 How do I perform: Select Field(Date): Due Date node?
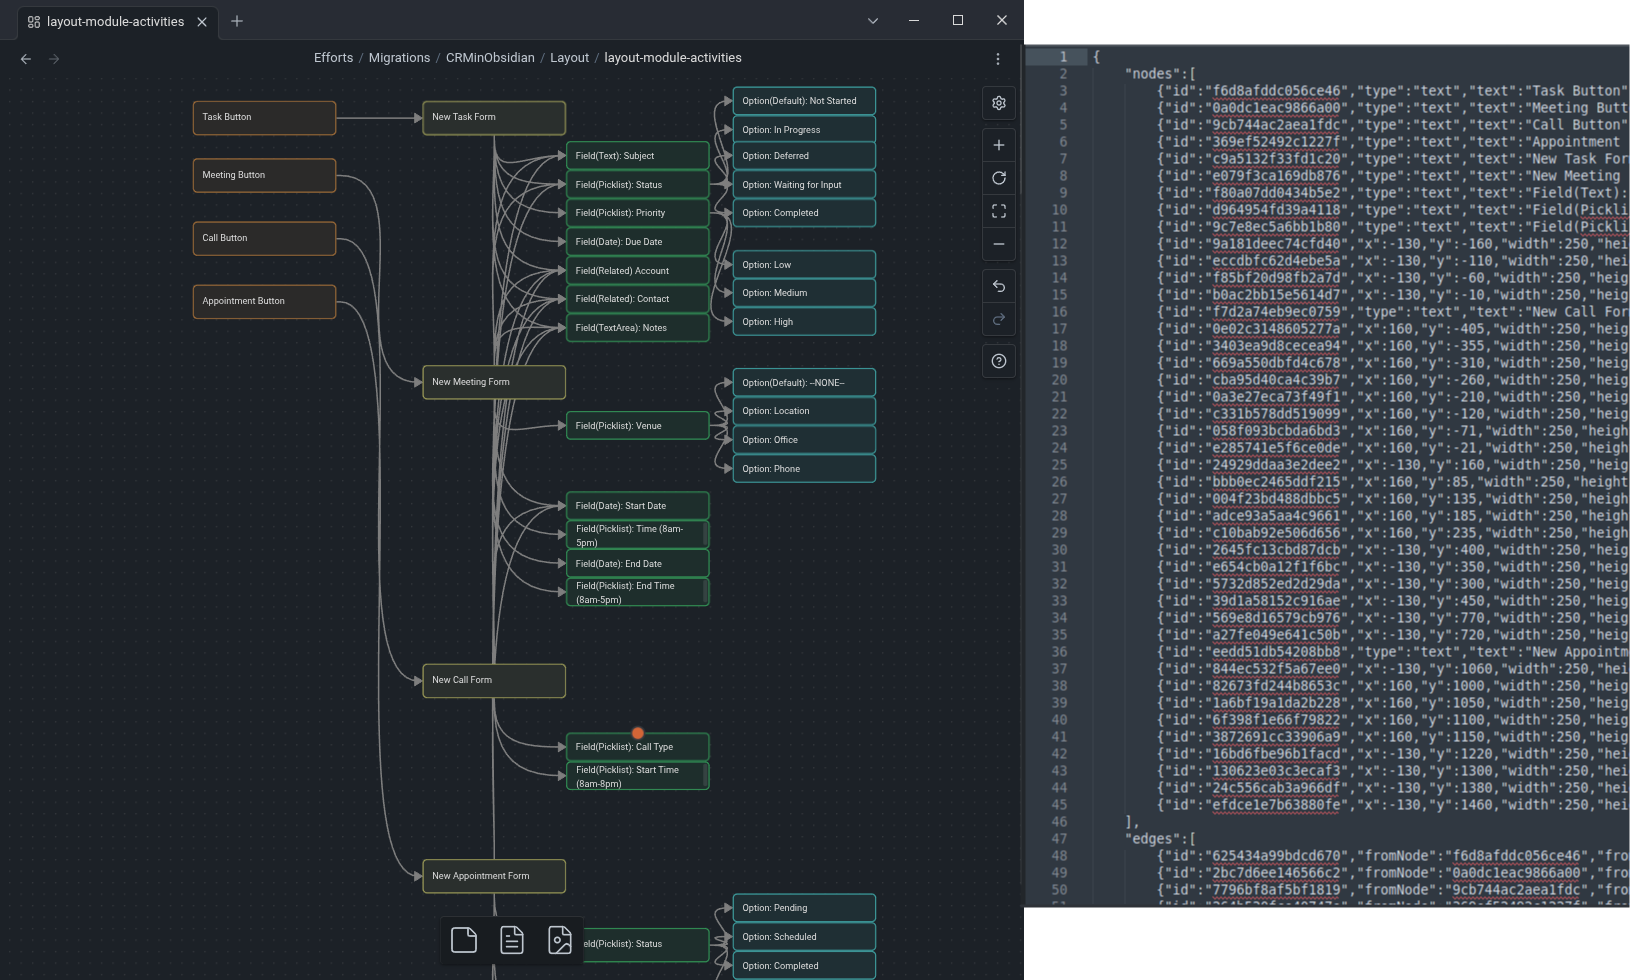(638, 242)
